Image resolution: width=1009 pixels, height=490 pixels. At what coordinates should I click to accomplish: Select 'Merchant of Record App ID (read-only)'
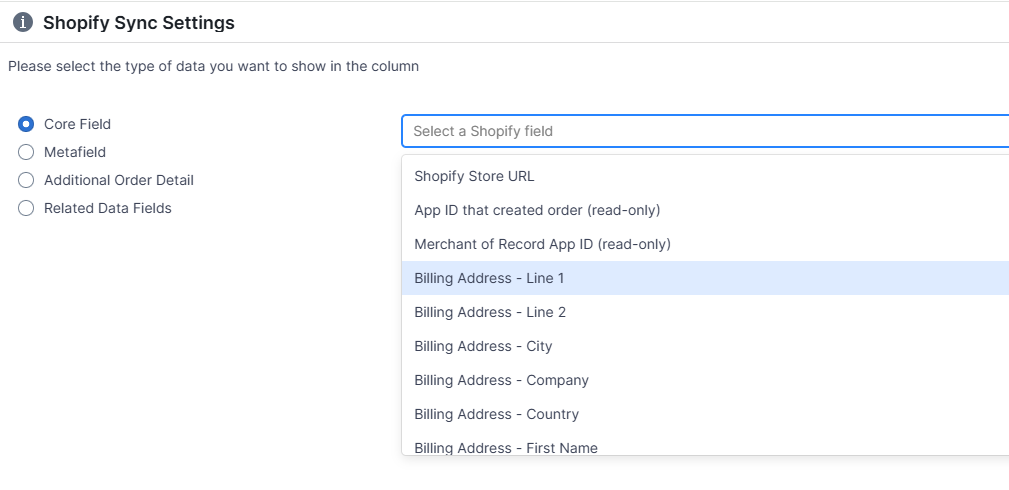pos(705,244)
